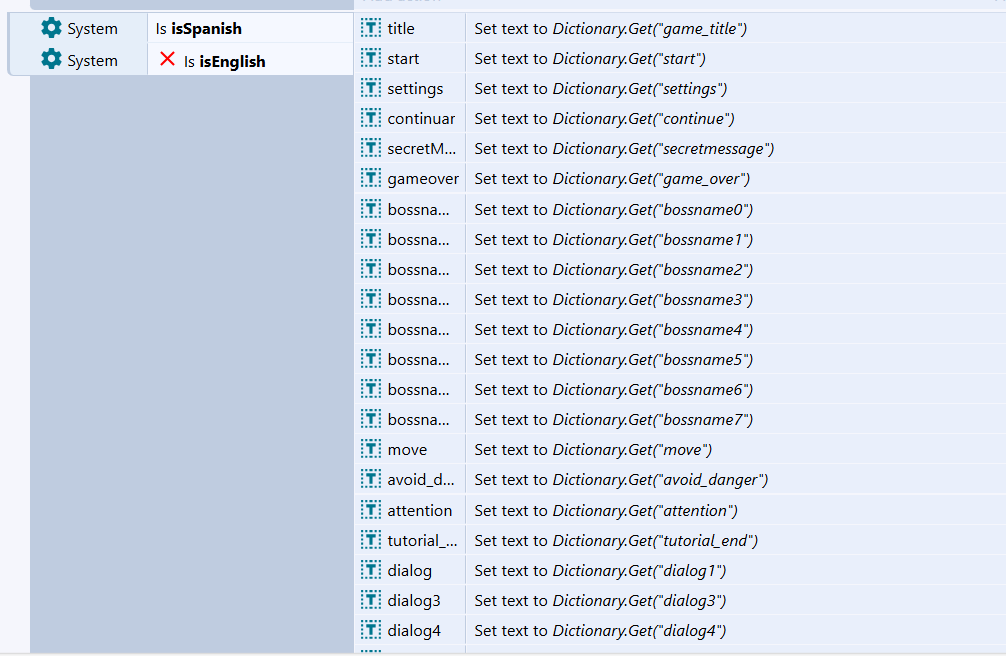The height and width of the screenshot is (656, 1006).
Task: Click the System gear icon beside isSpanish
Action: point(51,28)
